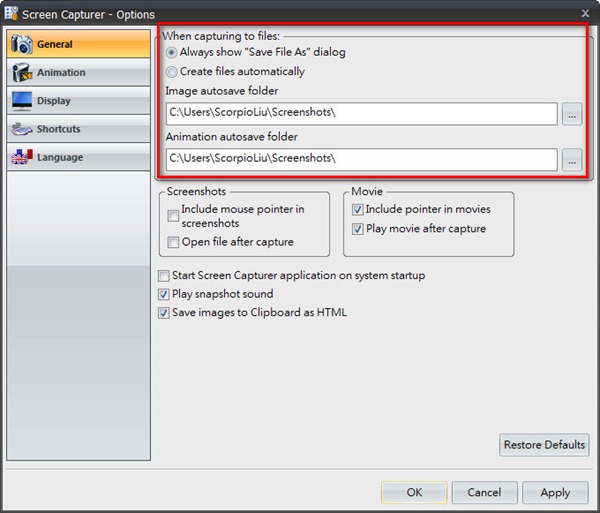
Task: Select Always show "Save File As" dialog
Action: pyautogui.click(x=171, y=52)
